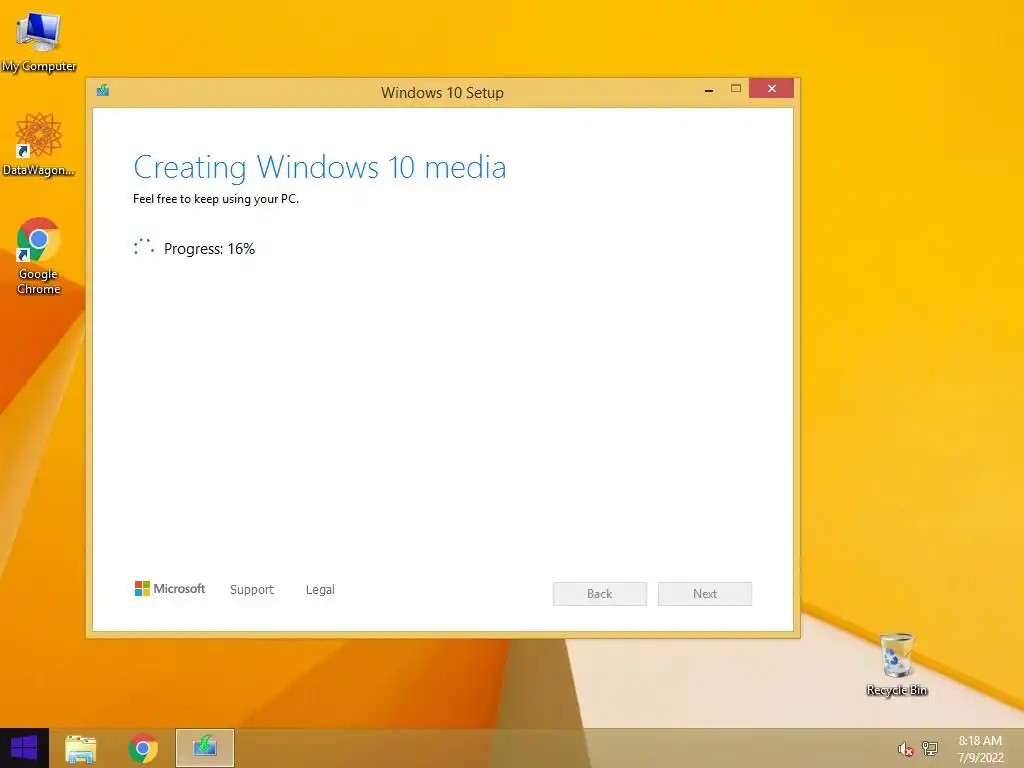This screenshot has width=1024, height=768.
Task: Maximize the Windows 10 Setup window
Action: pyautogui.click(x=736, y=89)
